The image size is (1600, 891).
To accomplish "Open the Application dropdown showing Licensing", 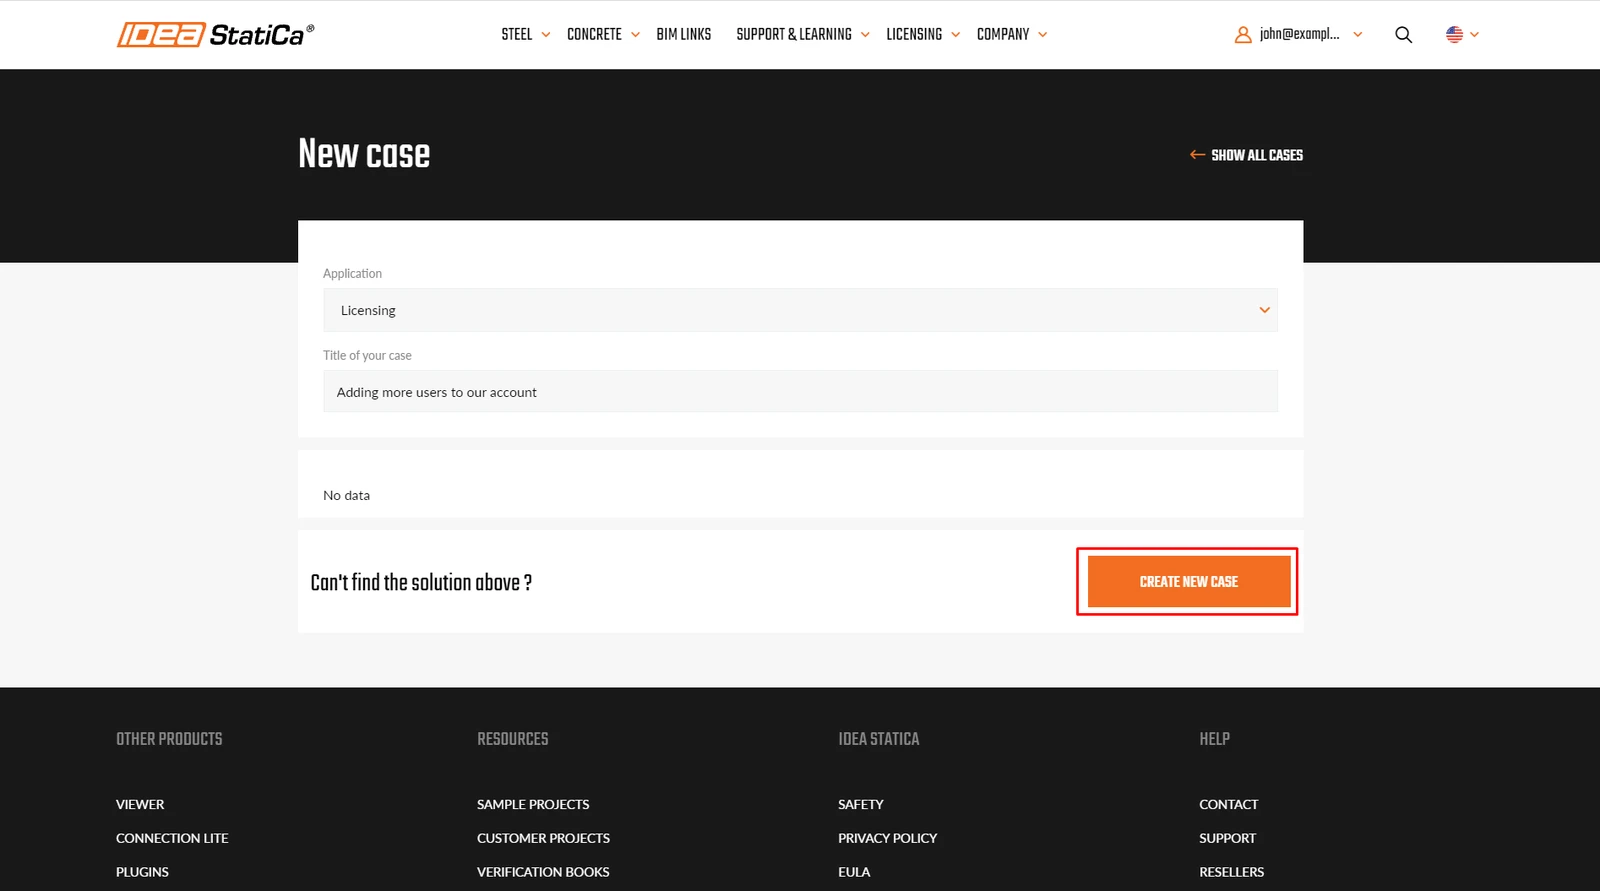I will [x=800, y=310].
